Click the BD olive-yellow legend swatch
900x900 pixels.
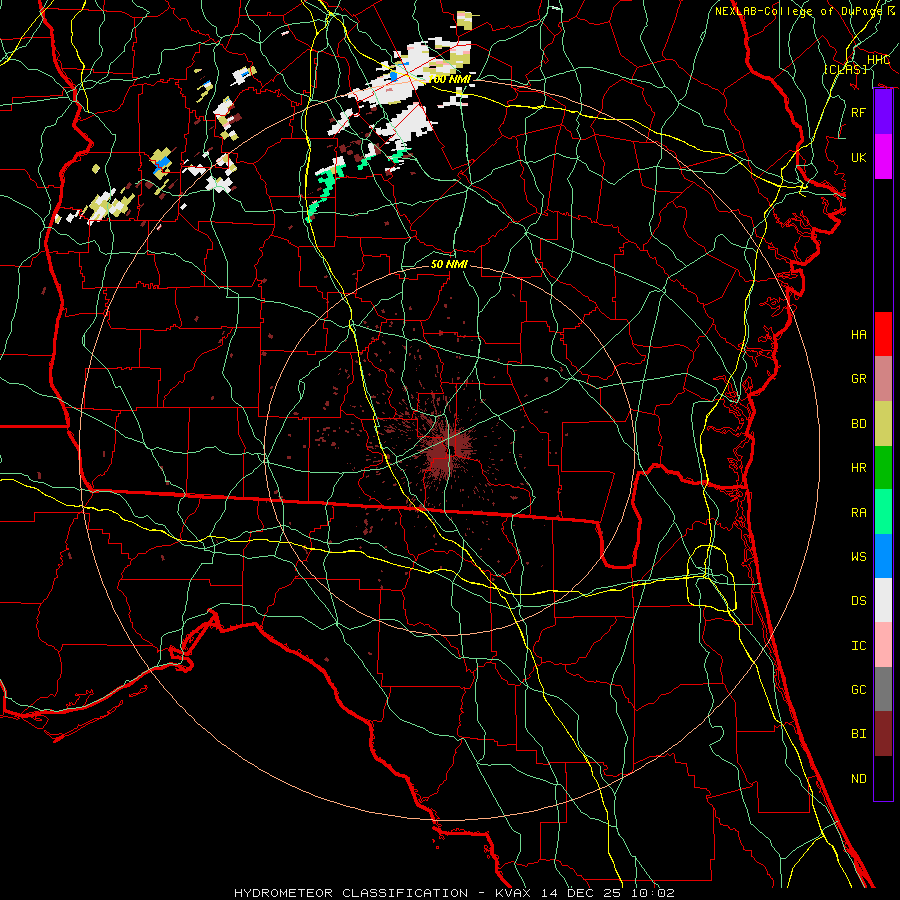pyautogui.click(x=883, y=424)
